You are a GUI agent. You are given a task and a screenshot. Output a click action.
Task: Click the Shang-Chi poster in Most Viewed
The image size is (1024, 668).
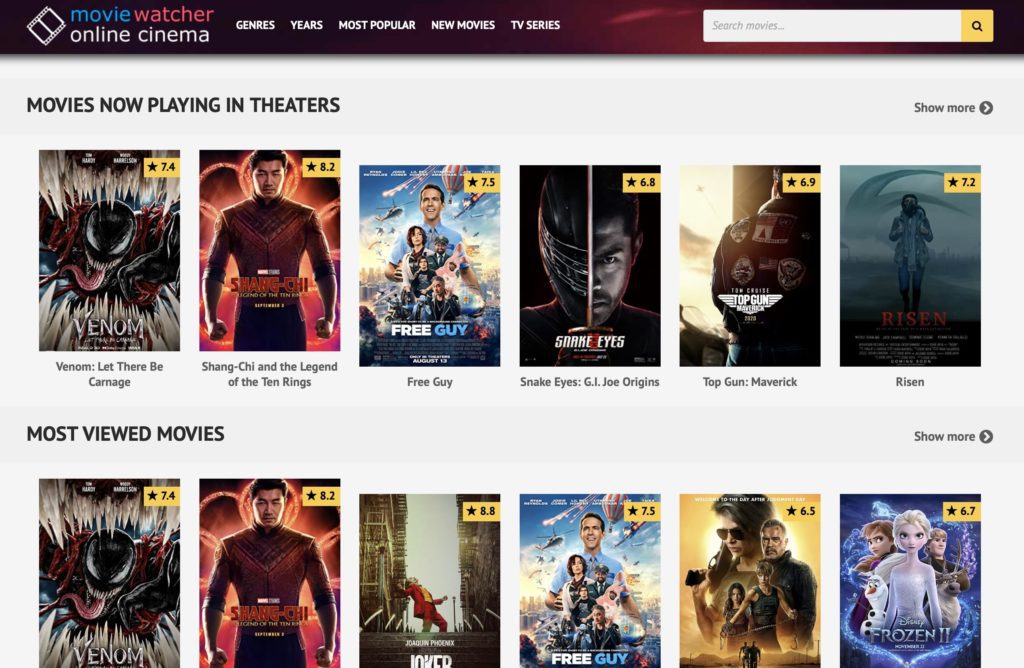click(270, 573)
